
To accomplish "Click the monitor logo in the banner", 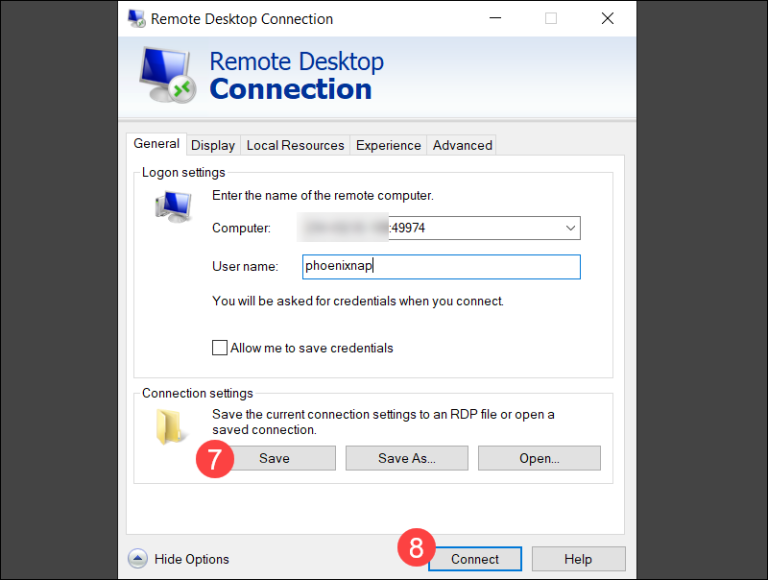I will 163,76.
